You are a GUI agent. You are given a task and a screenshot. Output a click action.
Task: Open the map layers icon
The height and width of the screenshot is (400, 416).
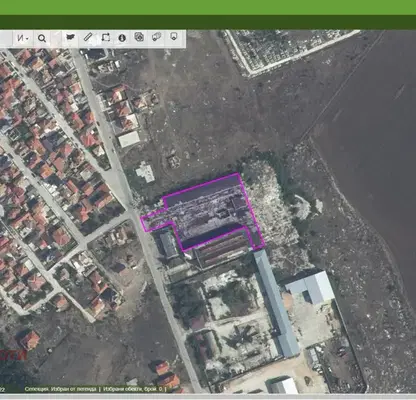[139, 37]
